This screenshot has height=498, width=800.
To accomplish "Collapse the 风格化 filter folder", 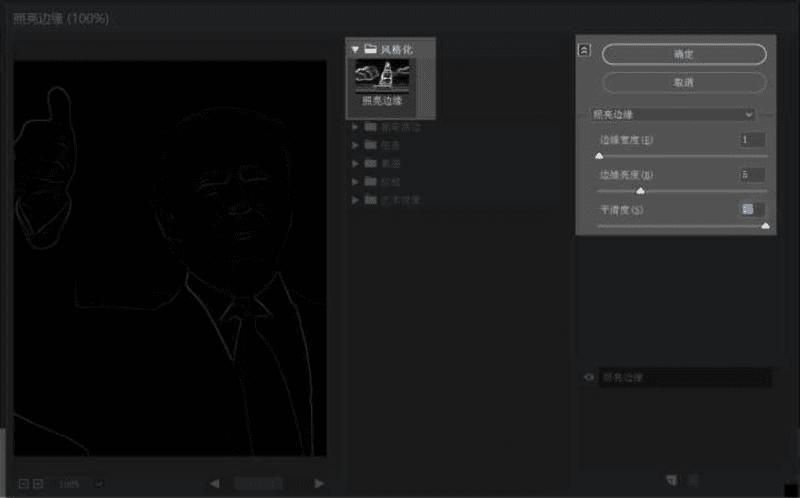I will [356, 49].
